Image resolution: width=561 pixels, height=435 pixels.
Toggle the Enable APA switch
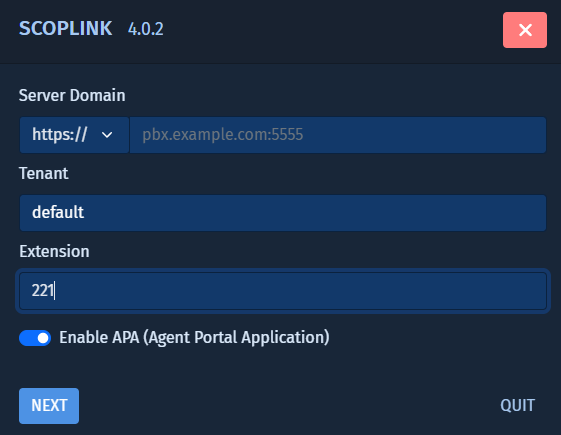point(35,338)
